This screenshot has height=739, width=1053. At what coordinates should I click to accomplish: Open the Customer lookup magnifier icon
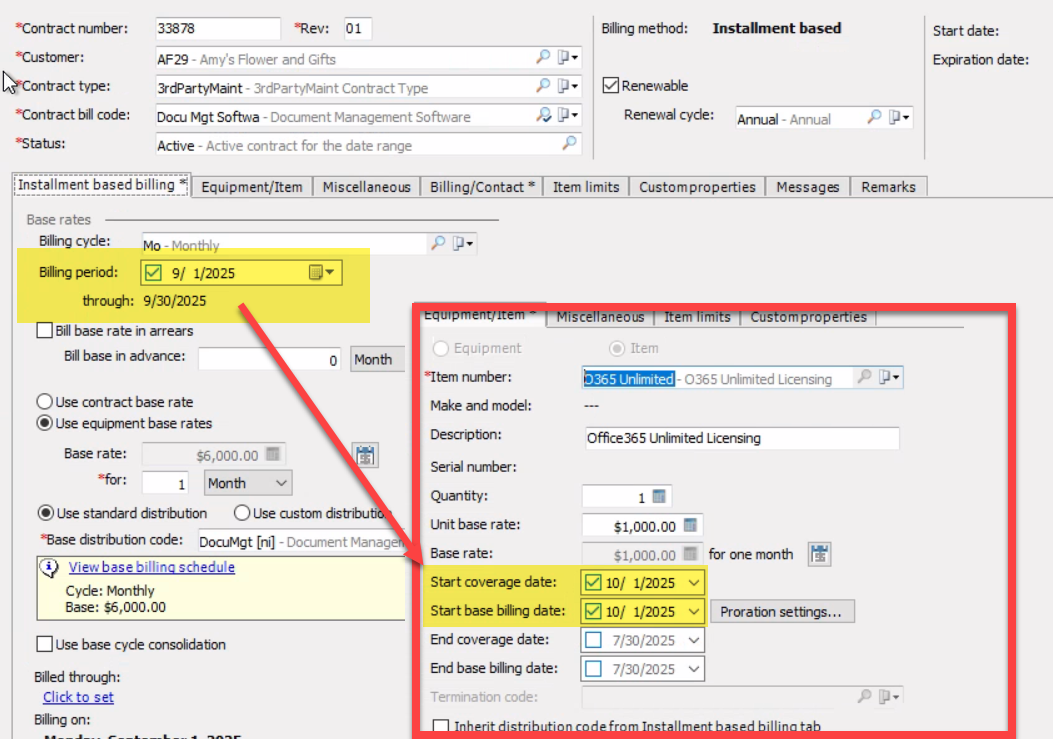coord(543,57)
